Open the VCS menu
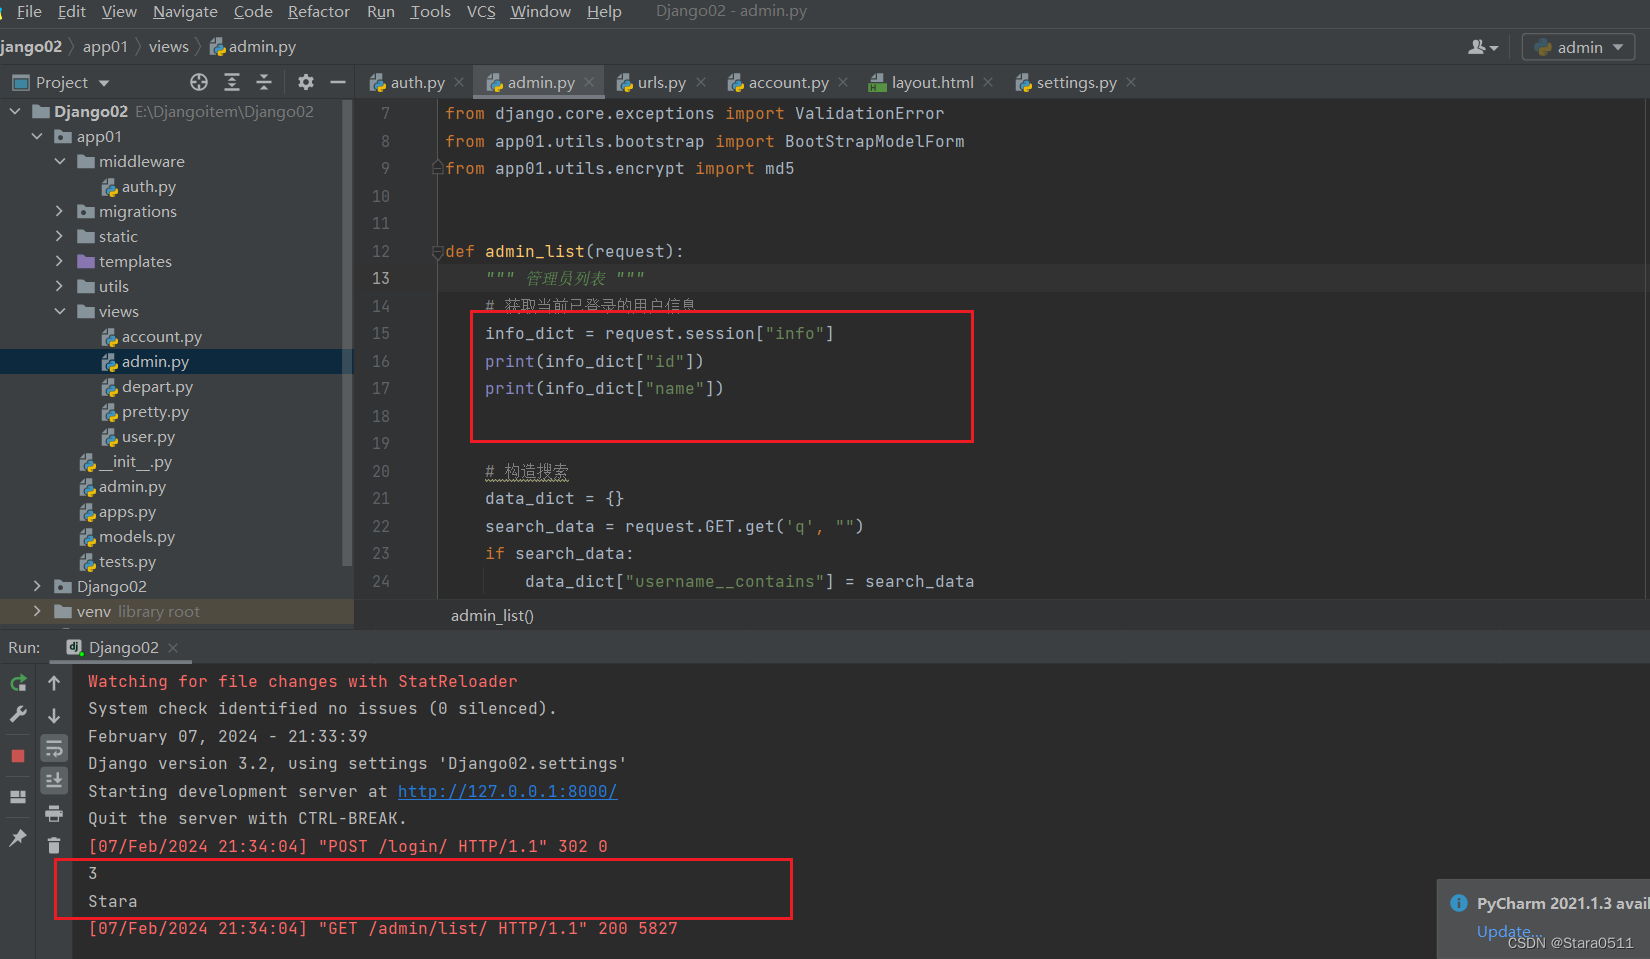 481,11
